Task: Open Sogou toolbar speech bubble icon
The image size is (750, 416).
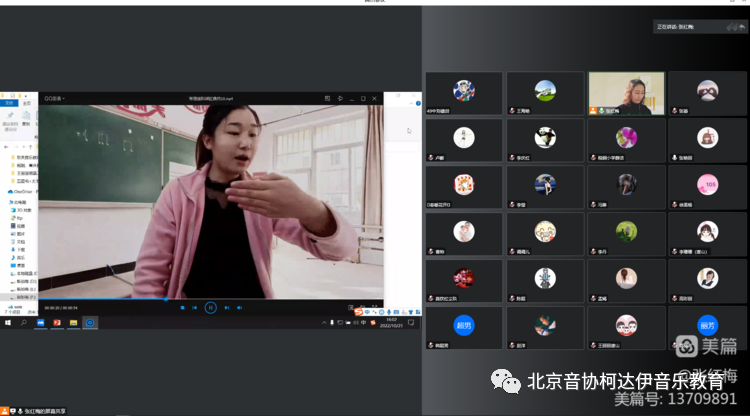Action: [367, 312]
